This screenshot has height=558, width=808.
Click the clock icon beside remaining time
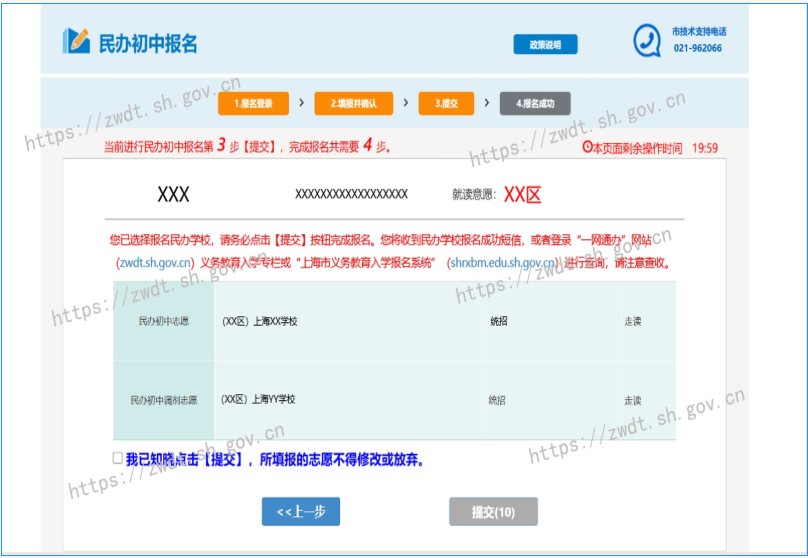(x=587, y=148)
